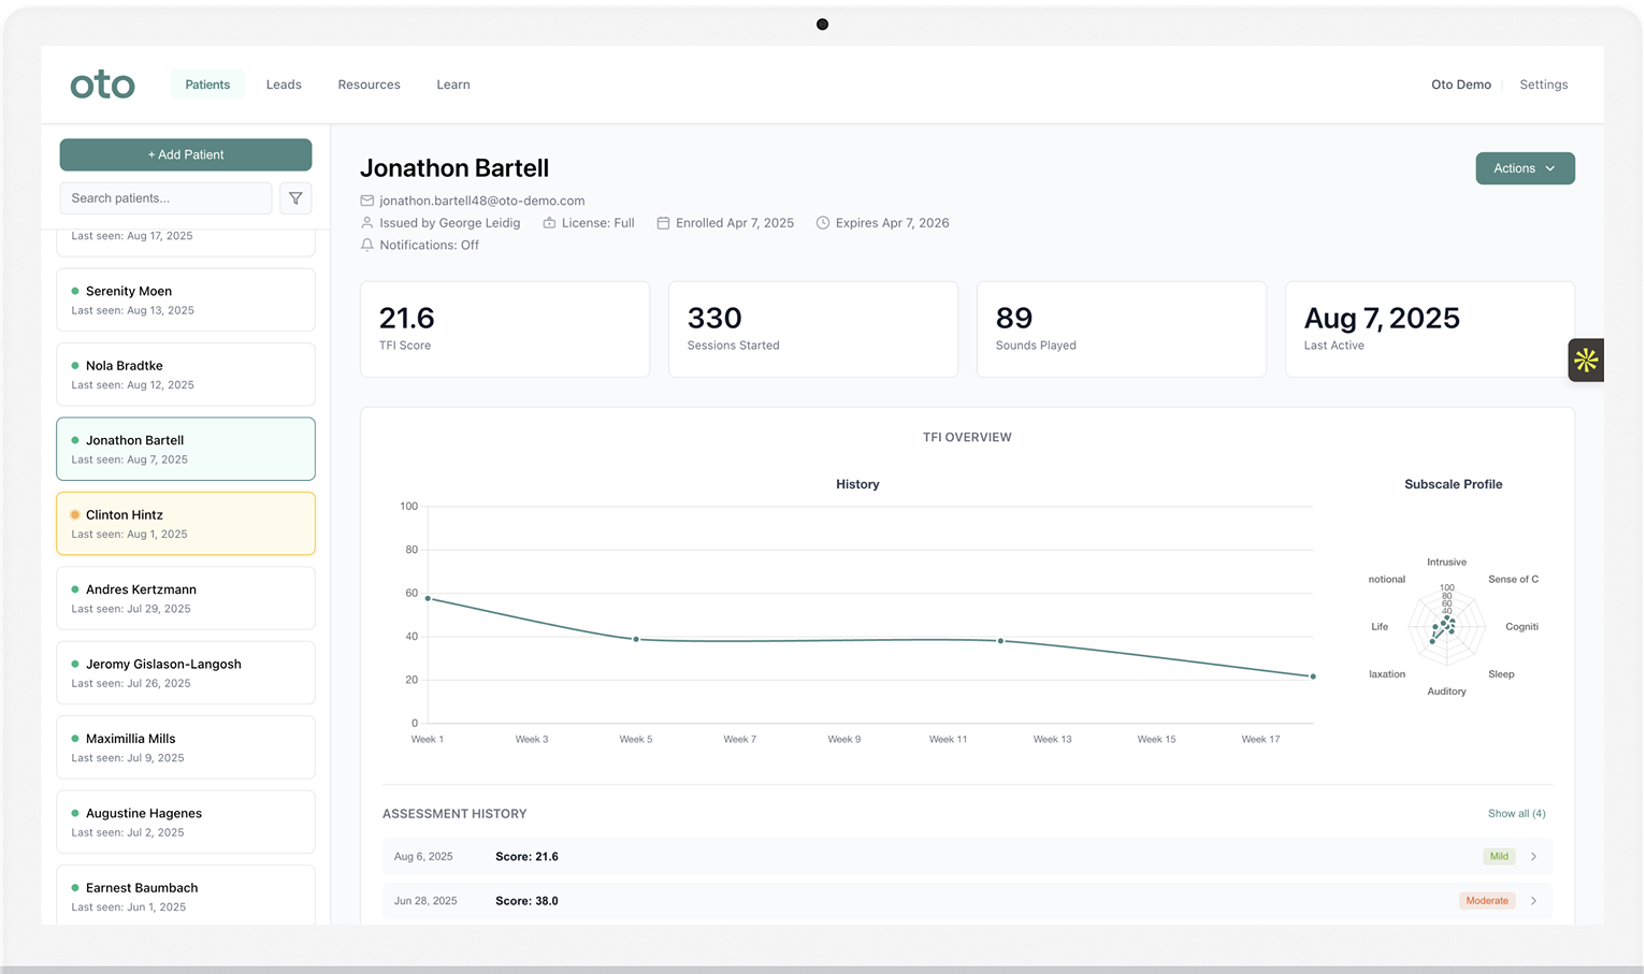The height and width of the screenshot is (974, 1644).
Task: Click the Score: 38.0 assessment row
Action: [x=967, y=901]
